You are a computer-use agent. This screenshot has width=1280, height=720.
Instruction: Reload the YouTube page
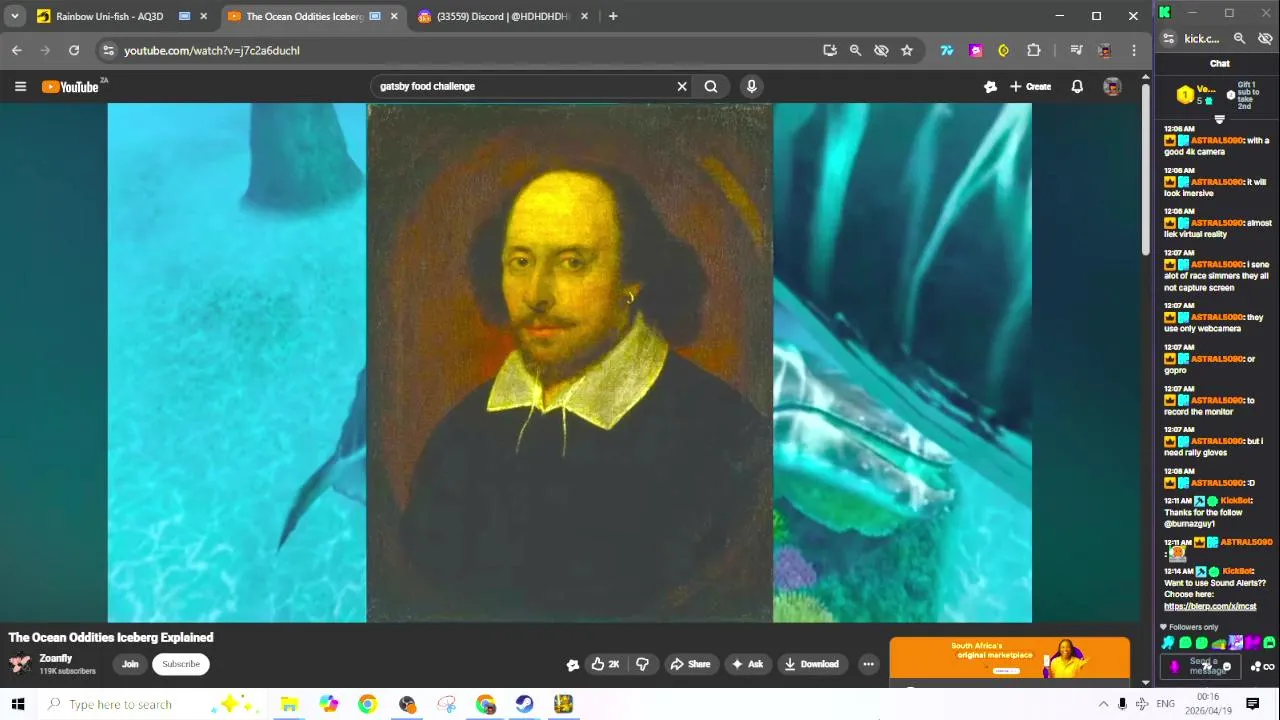coord(74,50)
